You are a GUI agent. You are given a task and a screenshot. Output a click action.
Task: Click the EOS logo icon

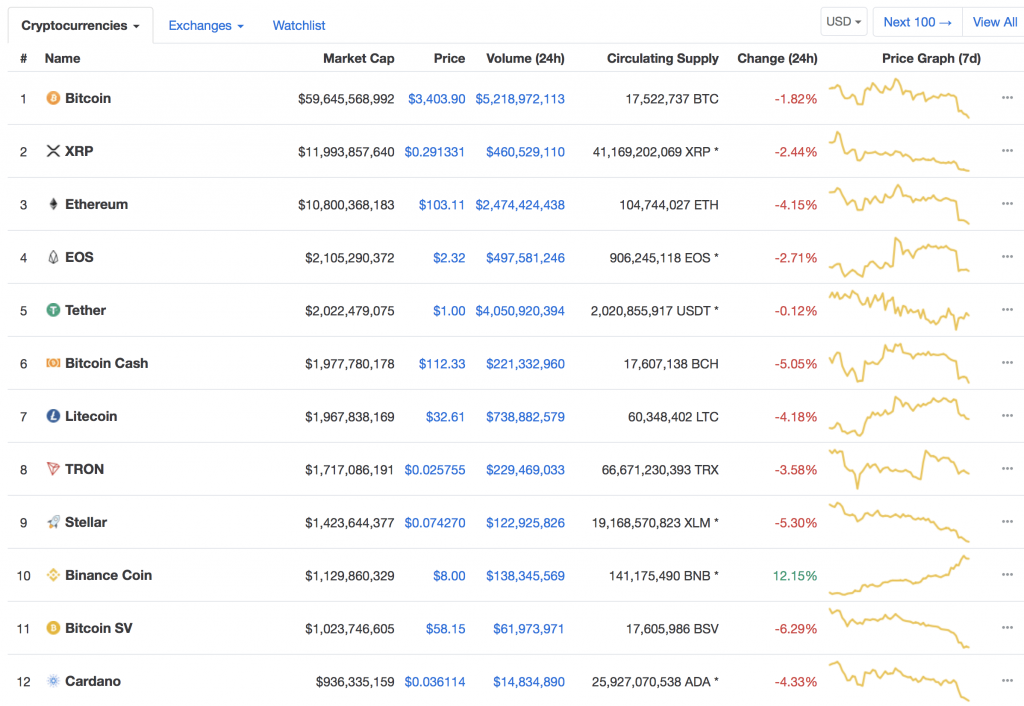(x=53, y=257)
